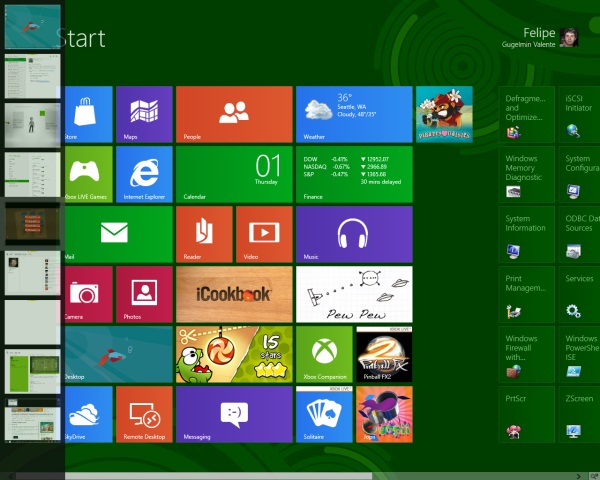
Task: Open the Reader tile
Action: 204,234
